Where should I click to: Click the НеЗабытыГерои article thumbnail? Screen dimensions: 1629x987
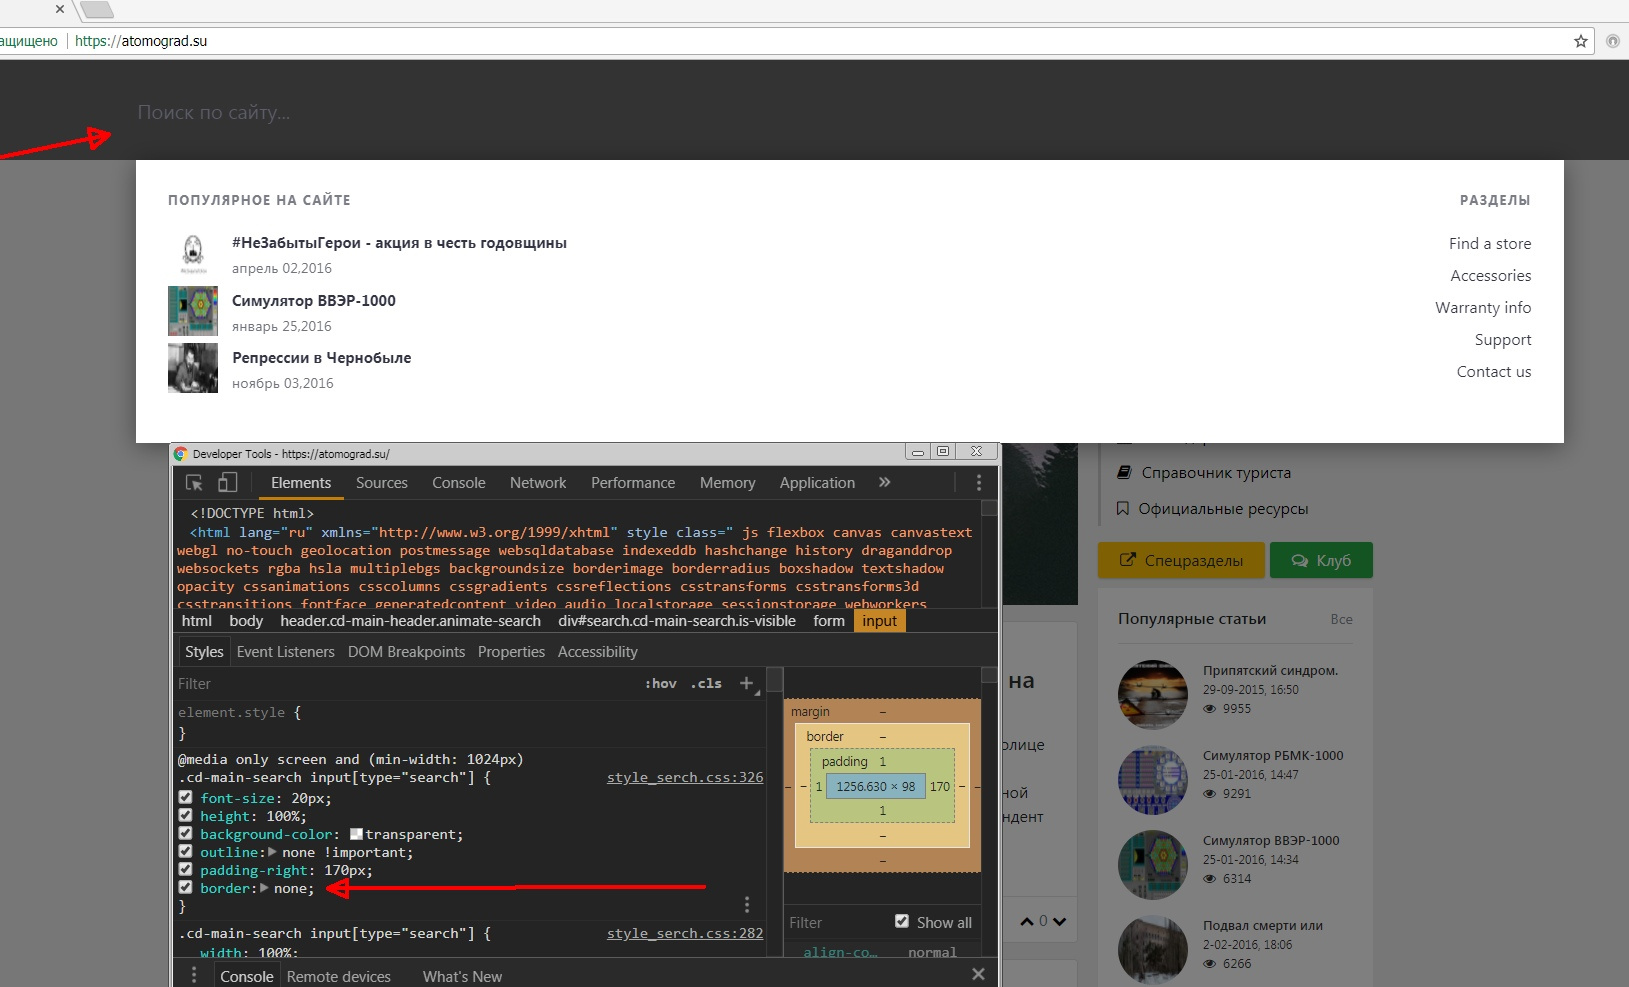point(193,254)
